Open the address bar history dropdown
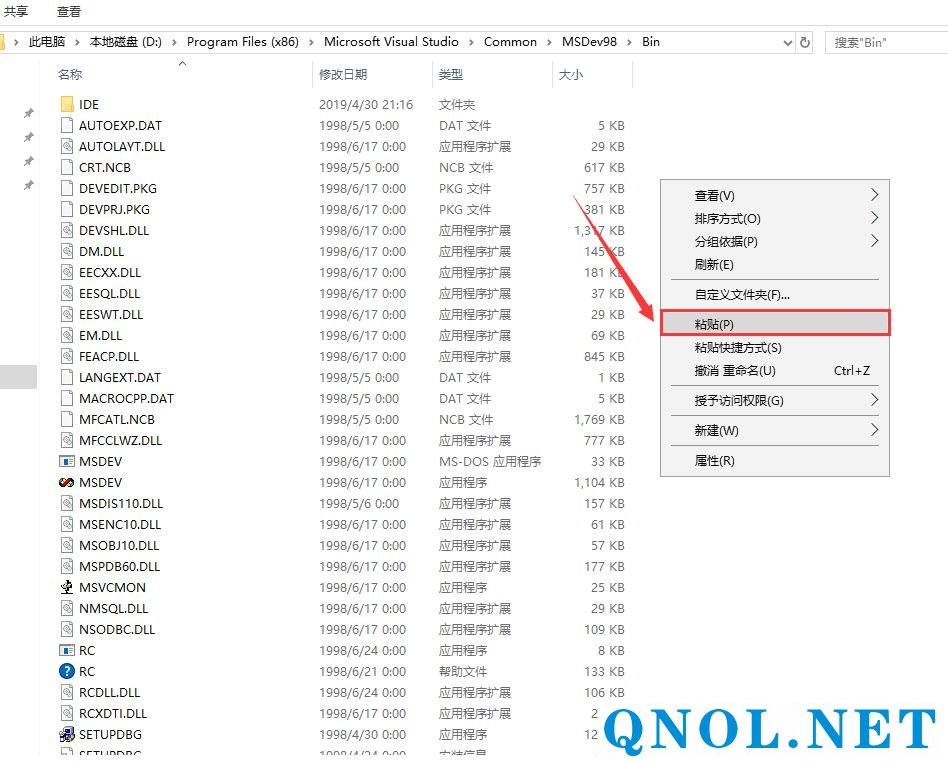Image resolution: width=948 pixels, height=763 pixels. 785,42
